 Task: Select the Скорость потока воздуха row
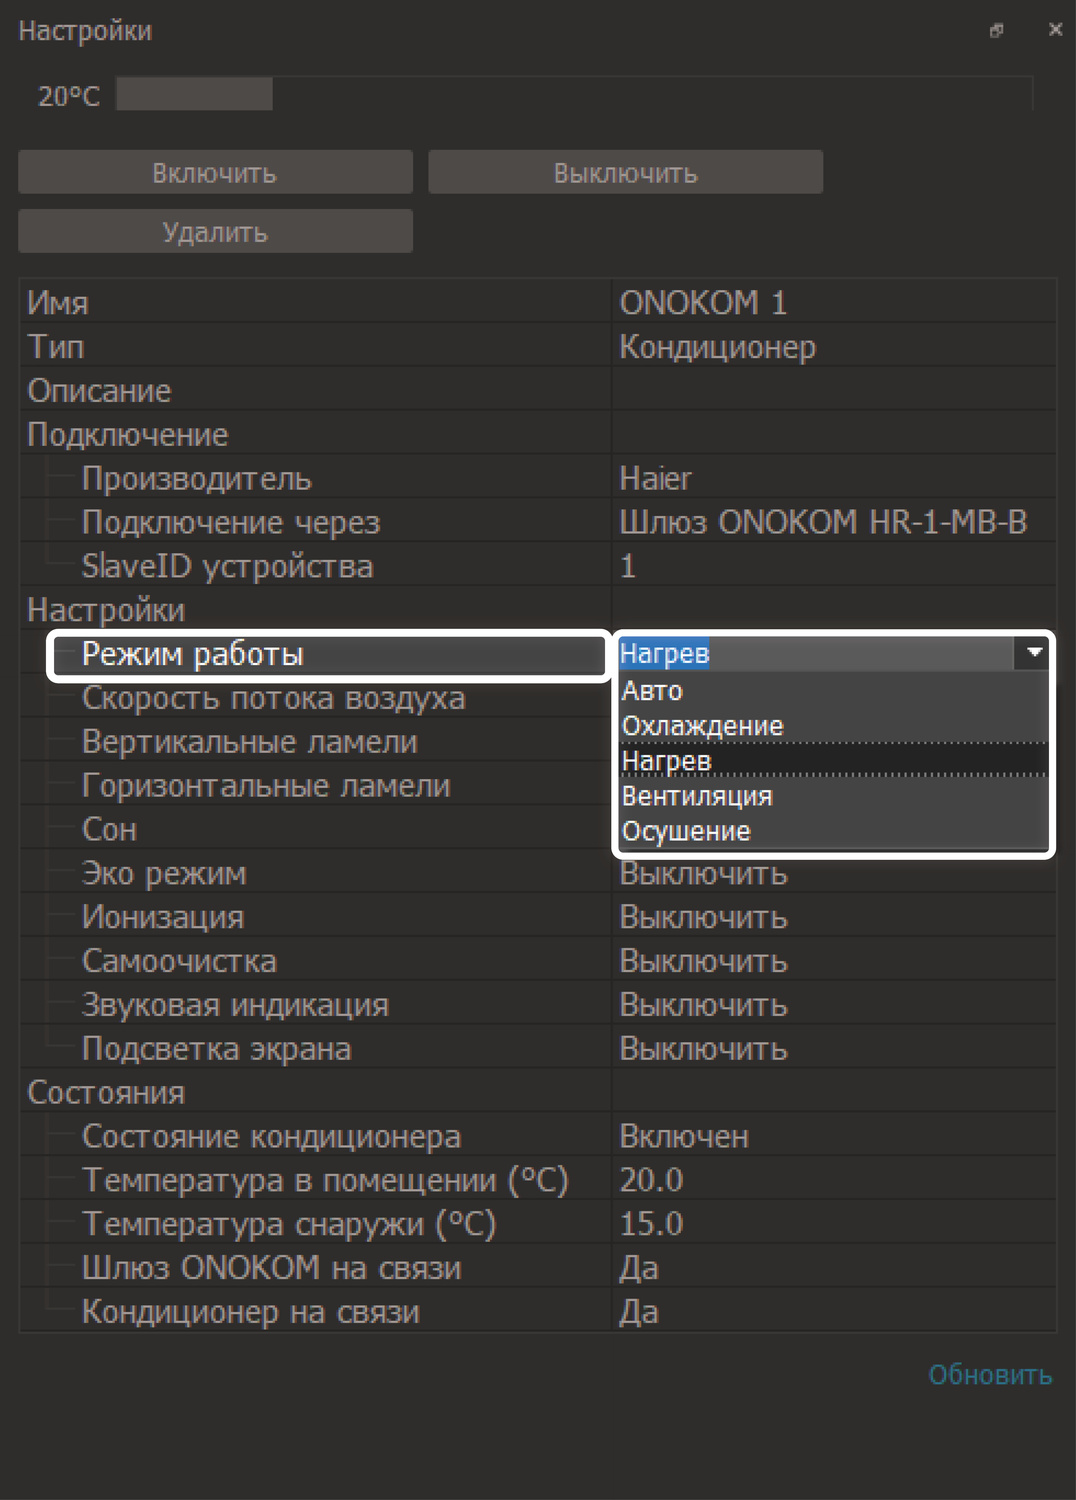click(273, 698)
